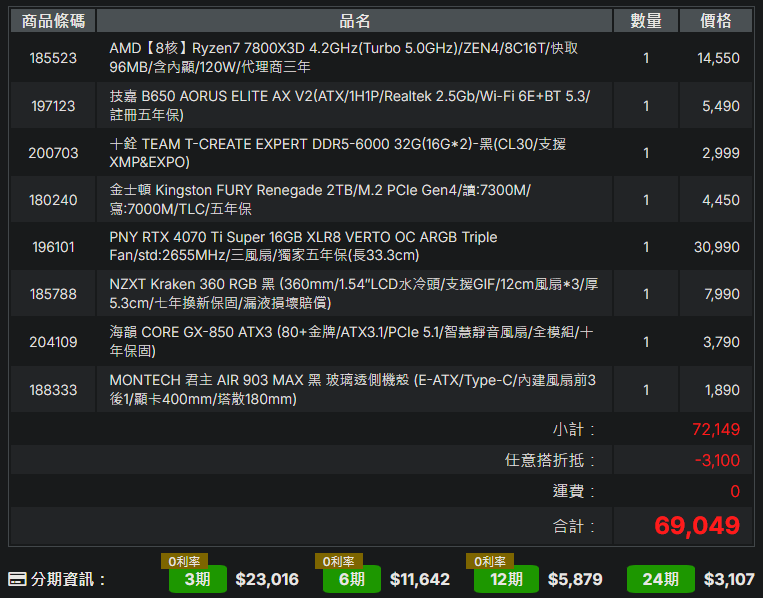Select product code 185788
The height and width of the screenshot is (598, 763).
[53, 294]
